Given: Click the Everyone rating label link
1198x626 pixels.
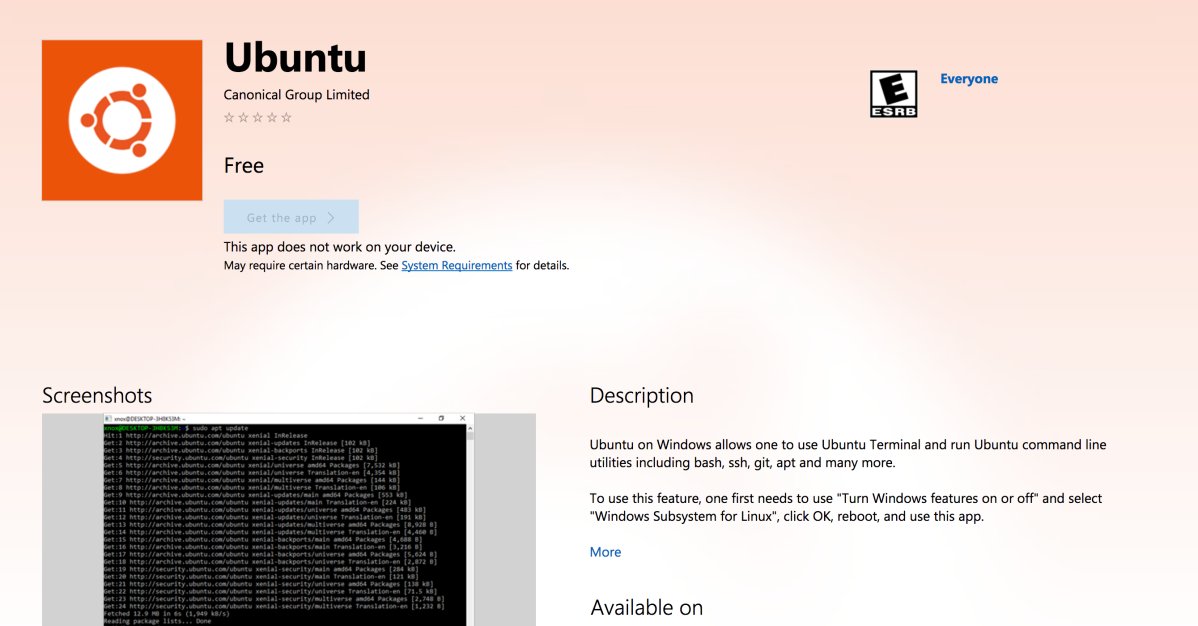Looking at the screenshot, I should click(968, 78).
